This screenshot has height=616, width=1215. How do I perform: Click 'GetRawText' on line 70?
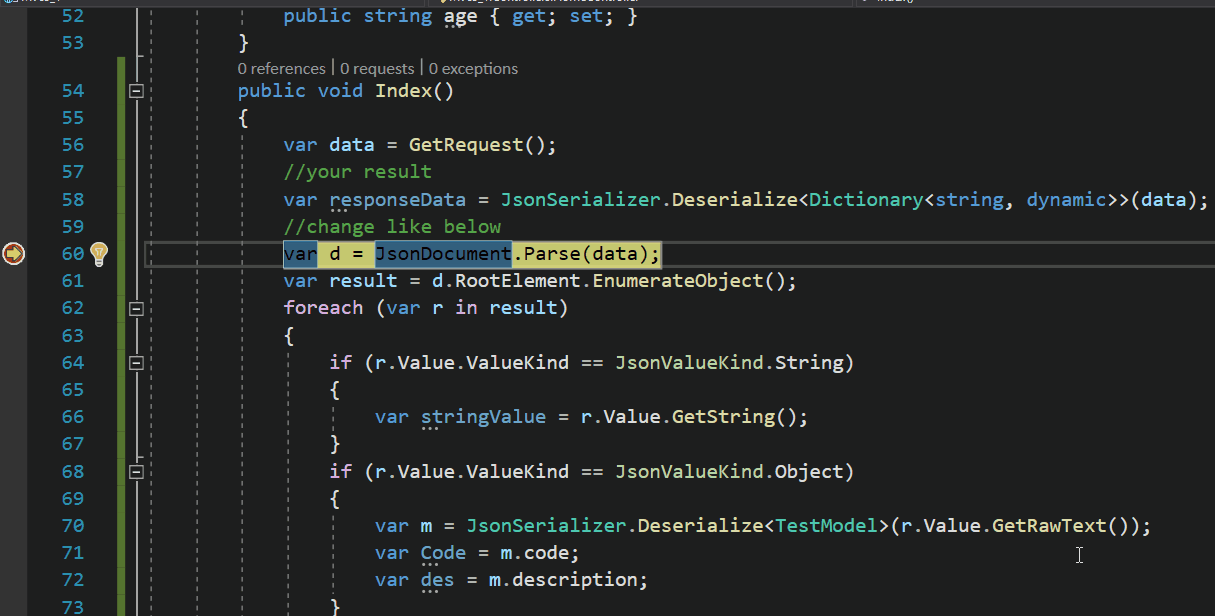(x=1049, y=525)
